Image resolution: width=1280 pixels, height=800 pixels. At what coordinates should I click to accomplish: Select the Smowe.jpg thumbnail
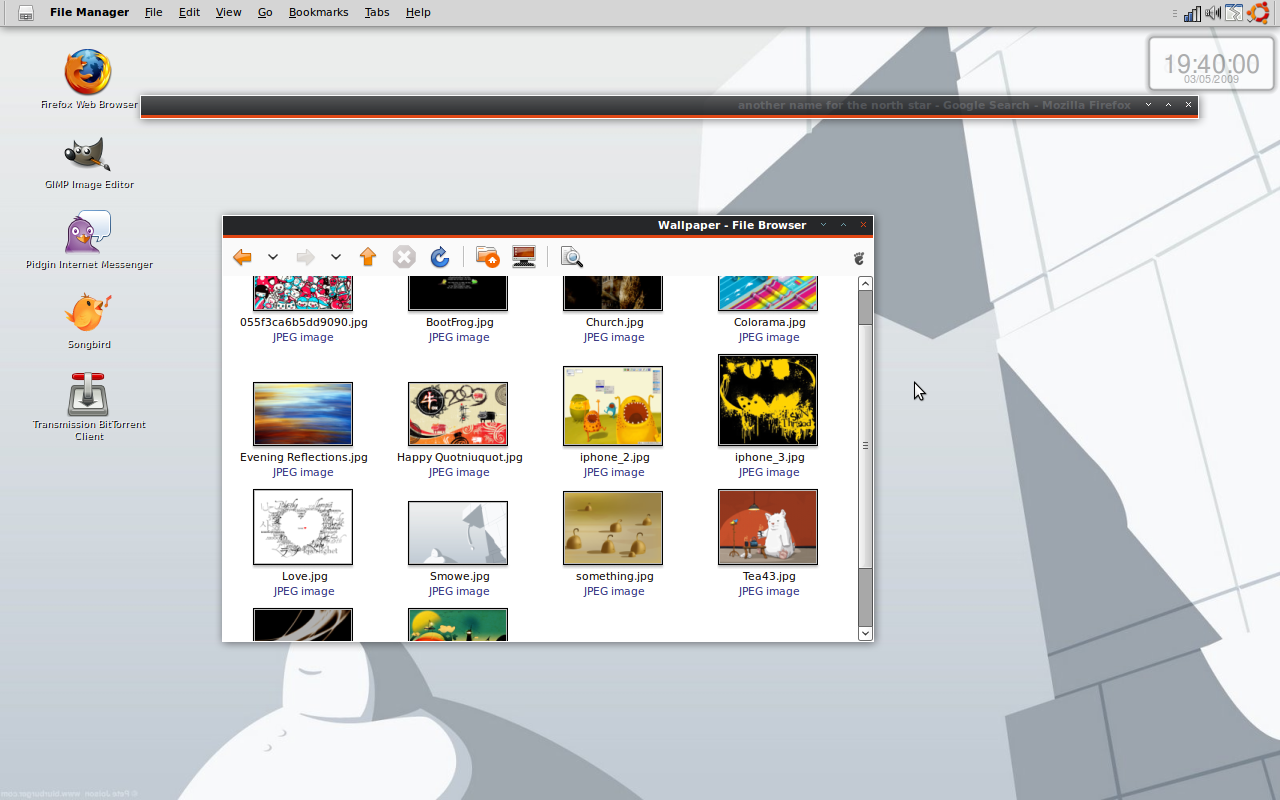[x=458, y=533]
